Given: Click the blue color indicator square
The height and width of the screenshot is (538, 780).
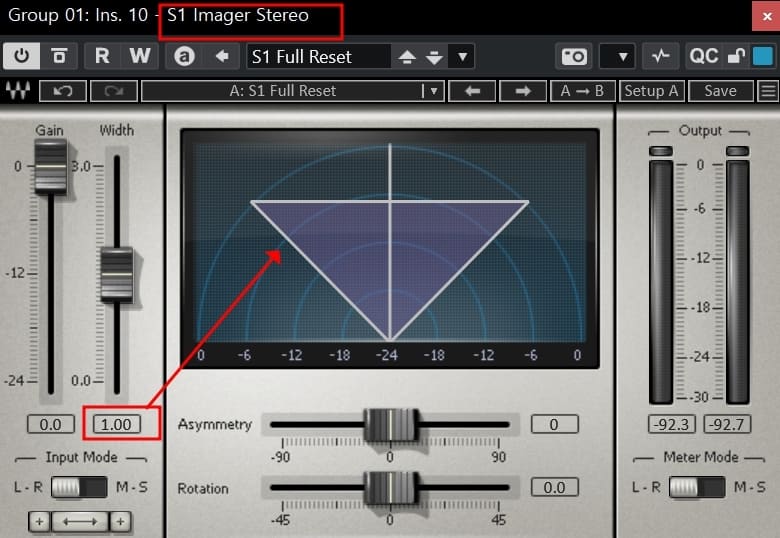Looking at the screenshot, I should [x=763, y=56].
